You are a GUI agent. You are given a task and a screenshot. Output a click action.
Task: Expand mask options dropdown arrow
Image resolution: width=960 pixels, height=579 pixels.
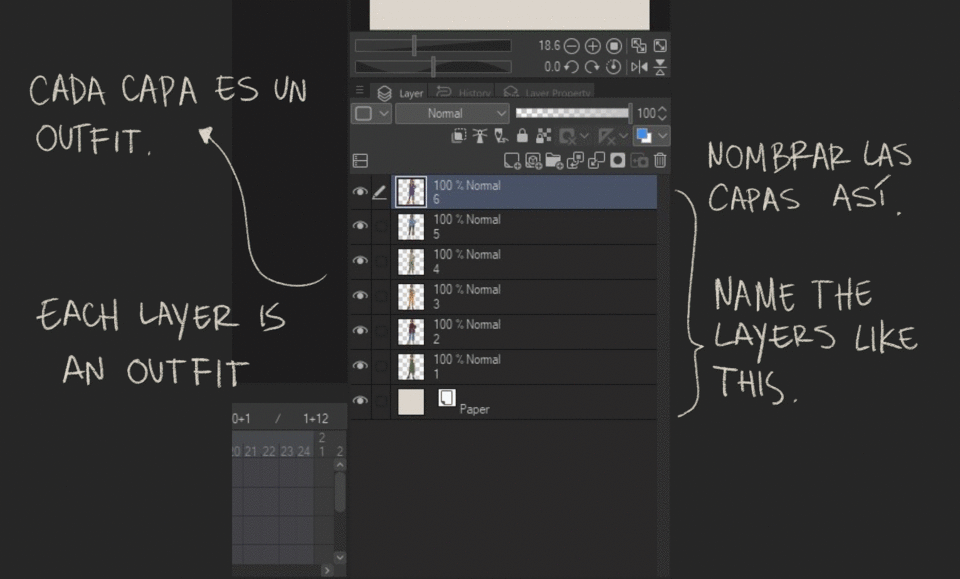tap(584, 136)
